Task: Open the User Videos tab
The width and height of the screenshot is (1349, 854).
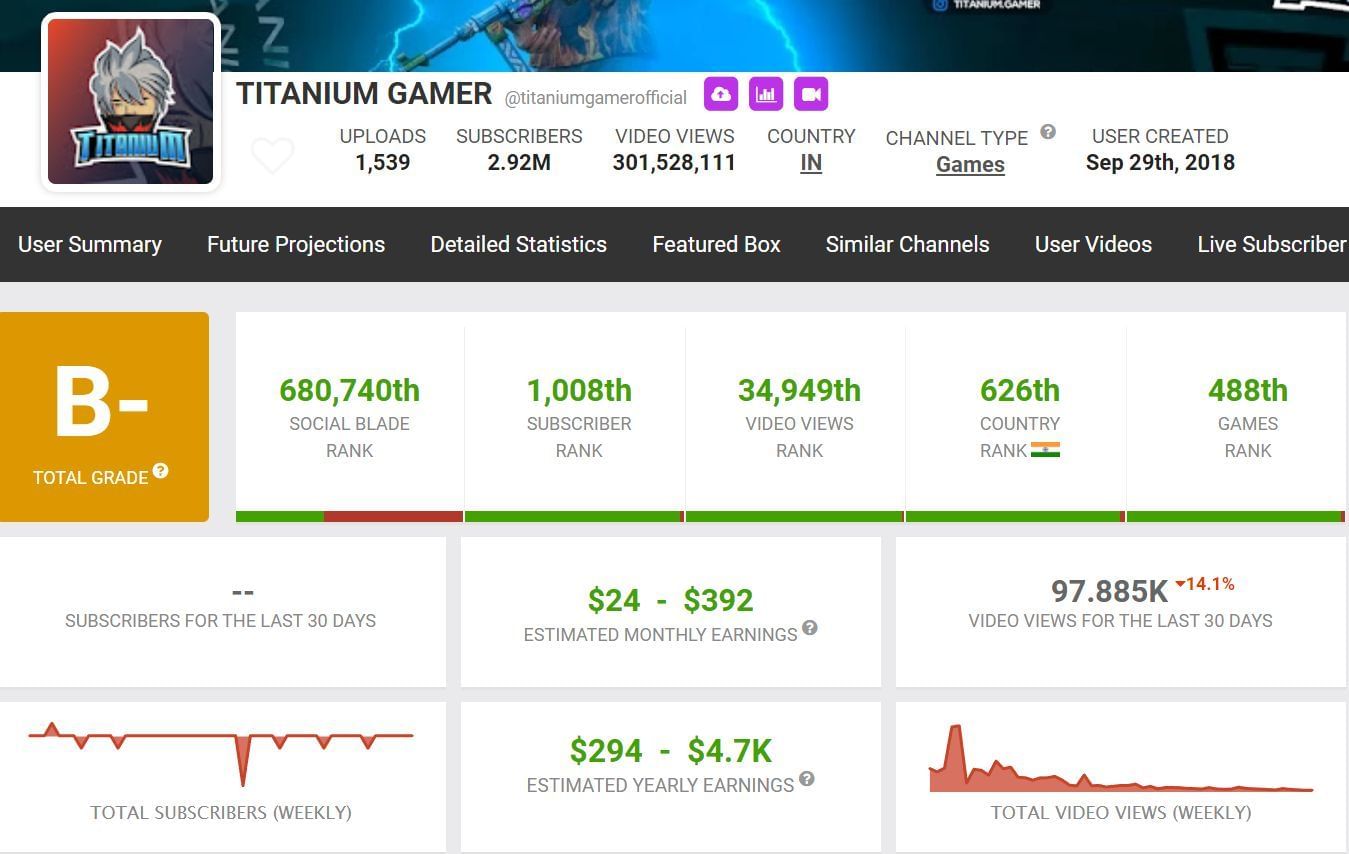Action: pos(1093,245)
